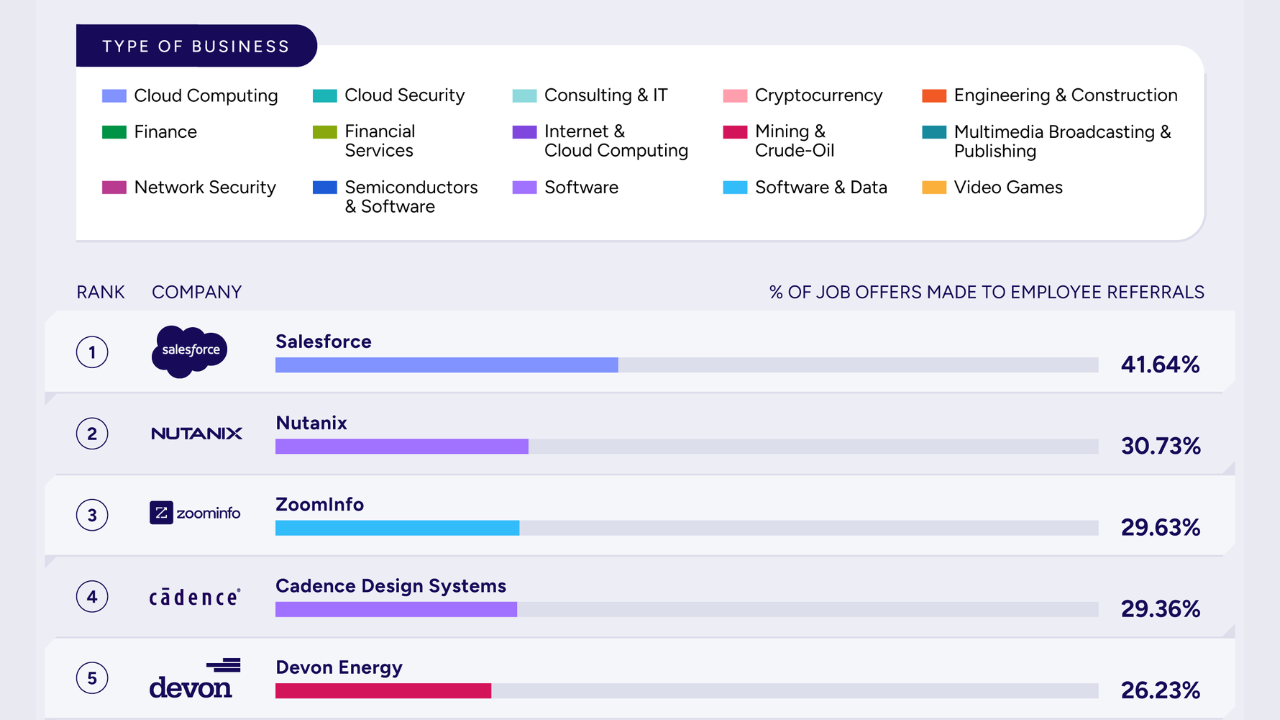
Task: Click the Cadence logo
Action: (194, 597)
